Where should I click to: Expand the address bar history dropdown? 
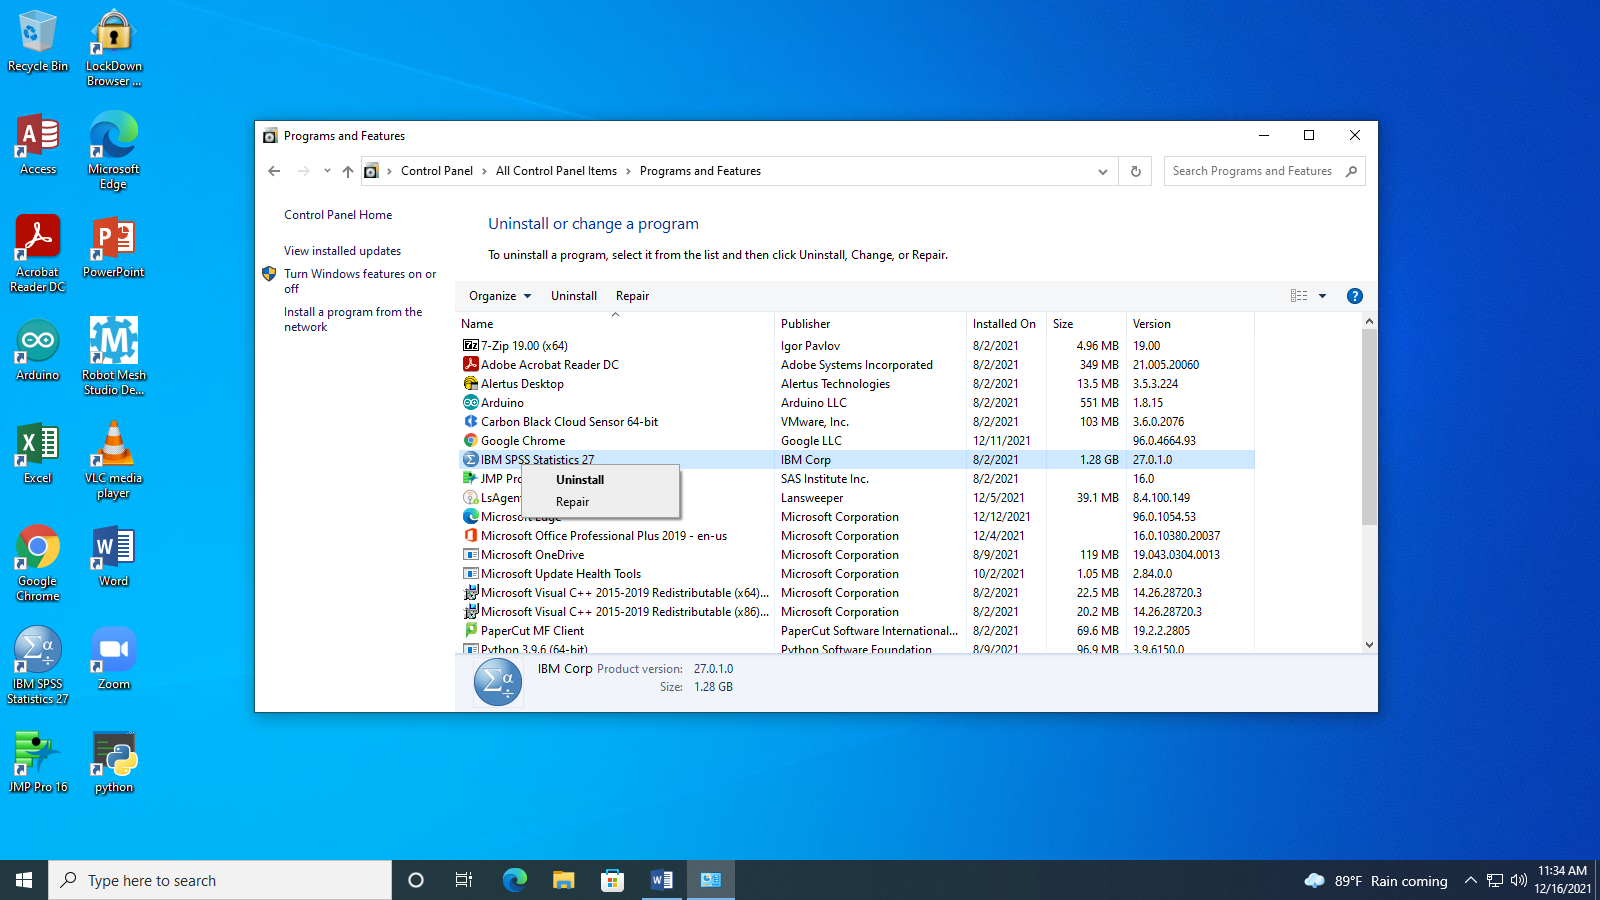pos(1102,171)
